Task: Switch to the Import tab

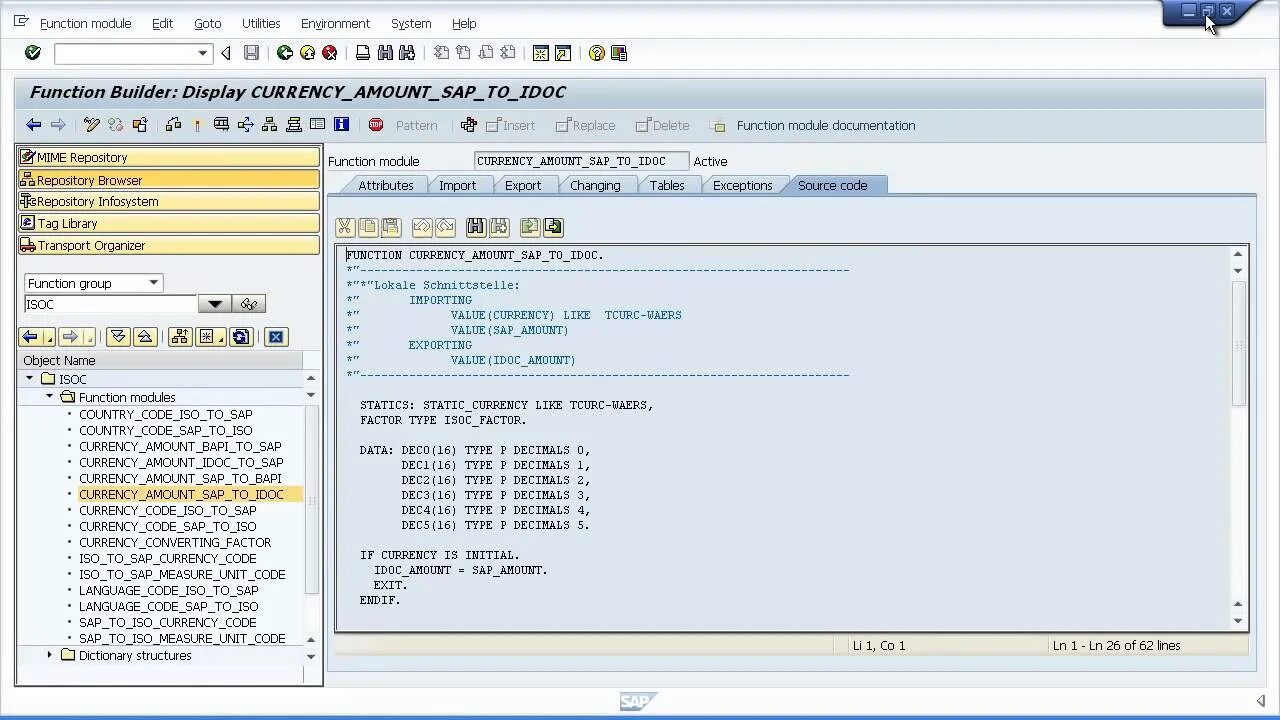Action: pos(458,185)
